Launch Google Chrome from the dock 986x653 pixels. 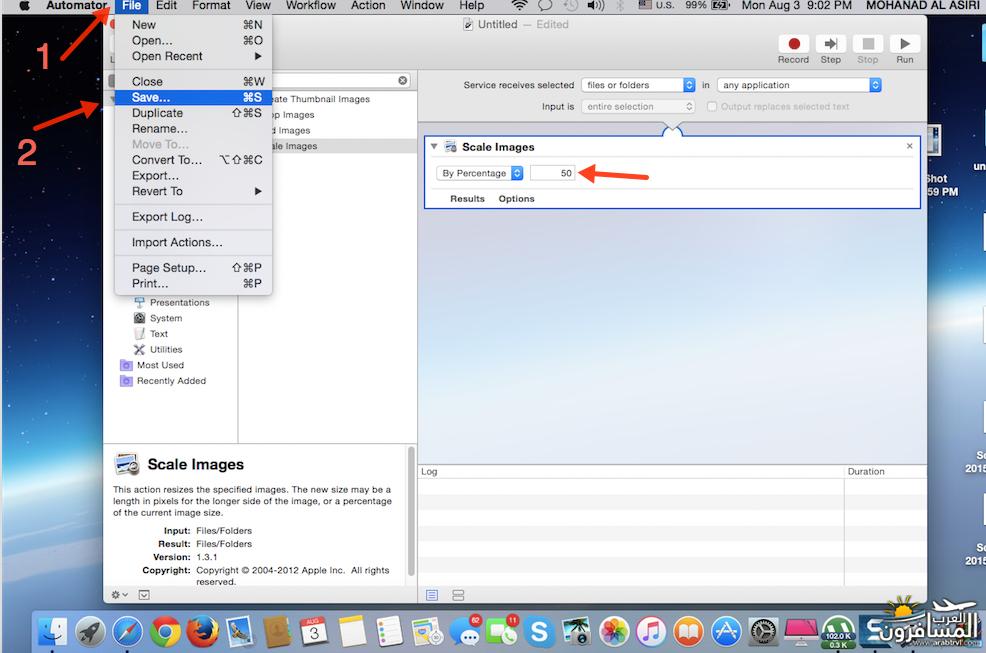tap(165, 631)
